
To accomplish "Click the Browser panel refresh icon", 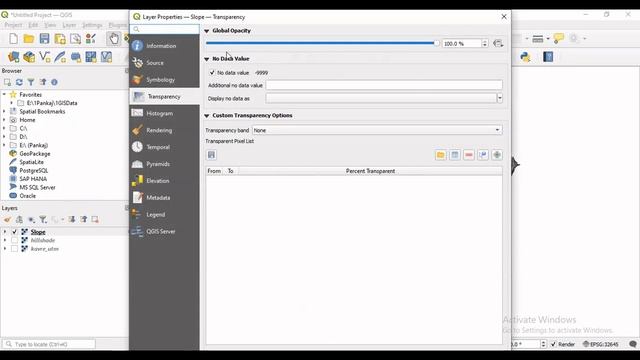I will coord(19,82).
